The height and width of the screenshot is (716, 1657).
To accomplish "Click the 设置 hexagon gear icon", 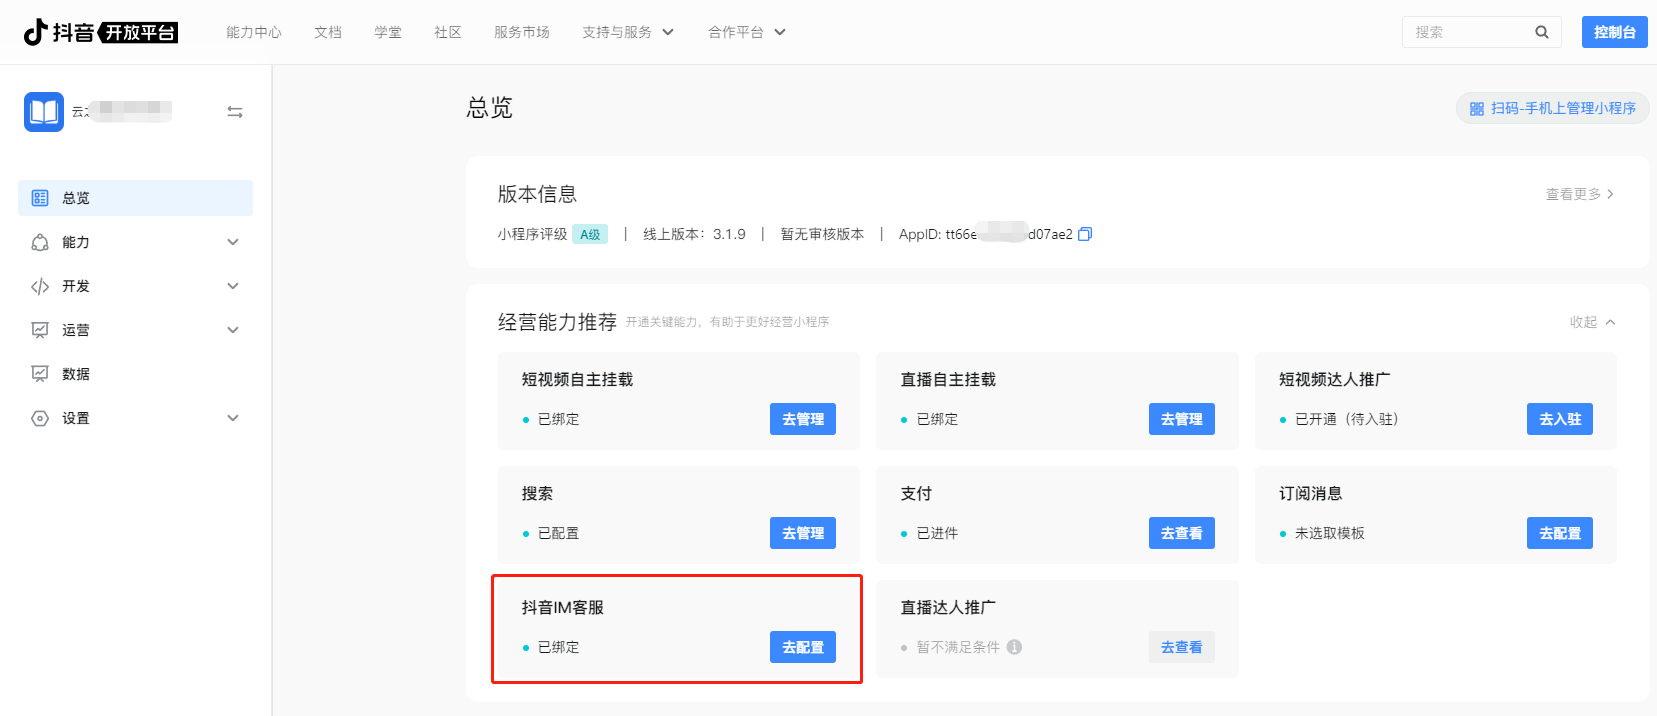I will pyautogui.click(x=40, y=418).
